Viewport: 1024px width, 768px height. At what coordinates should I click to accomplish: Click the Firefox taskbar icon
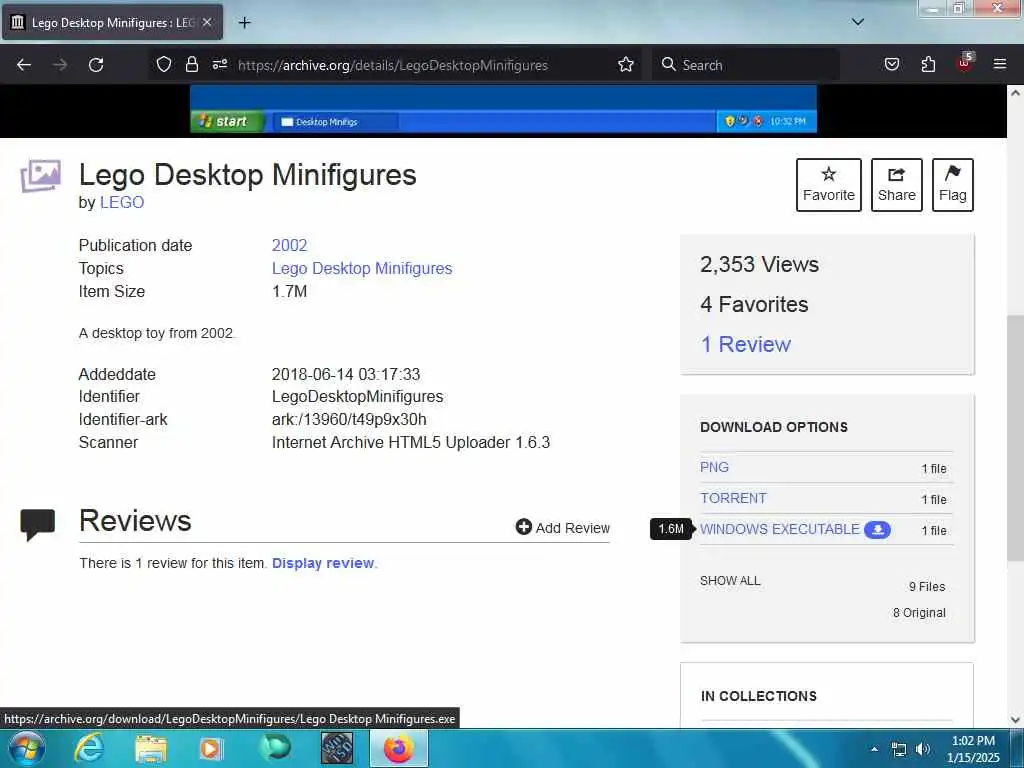coord(399,748)
